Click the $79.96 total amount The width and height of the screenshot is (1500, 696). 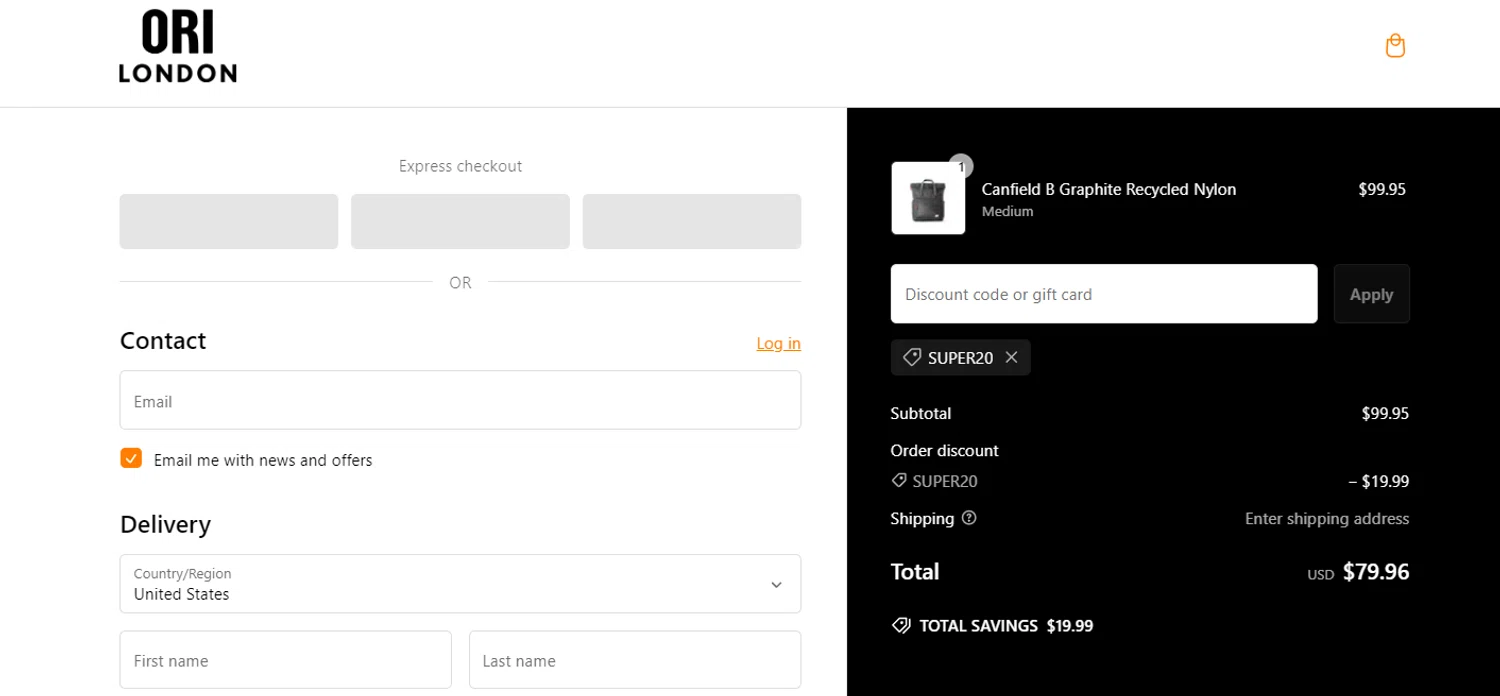click(x=1376, y=572)
